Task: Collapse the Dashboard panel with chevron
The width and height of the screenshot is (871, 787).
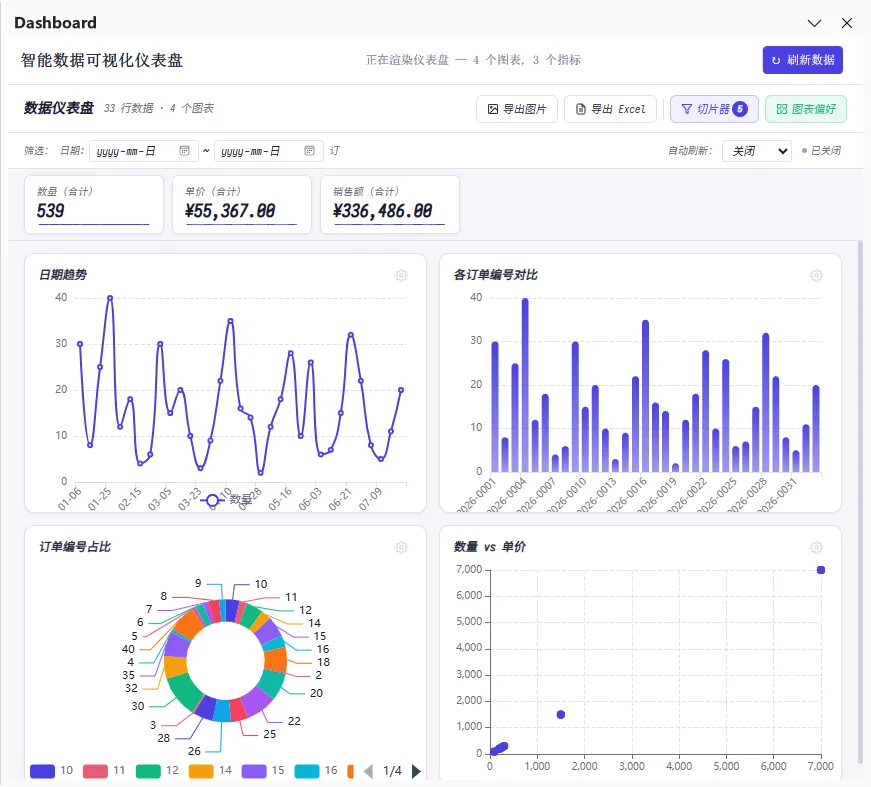Action: click(x=814, y=23)
